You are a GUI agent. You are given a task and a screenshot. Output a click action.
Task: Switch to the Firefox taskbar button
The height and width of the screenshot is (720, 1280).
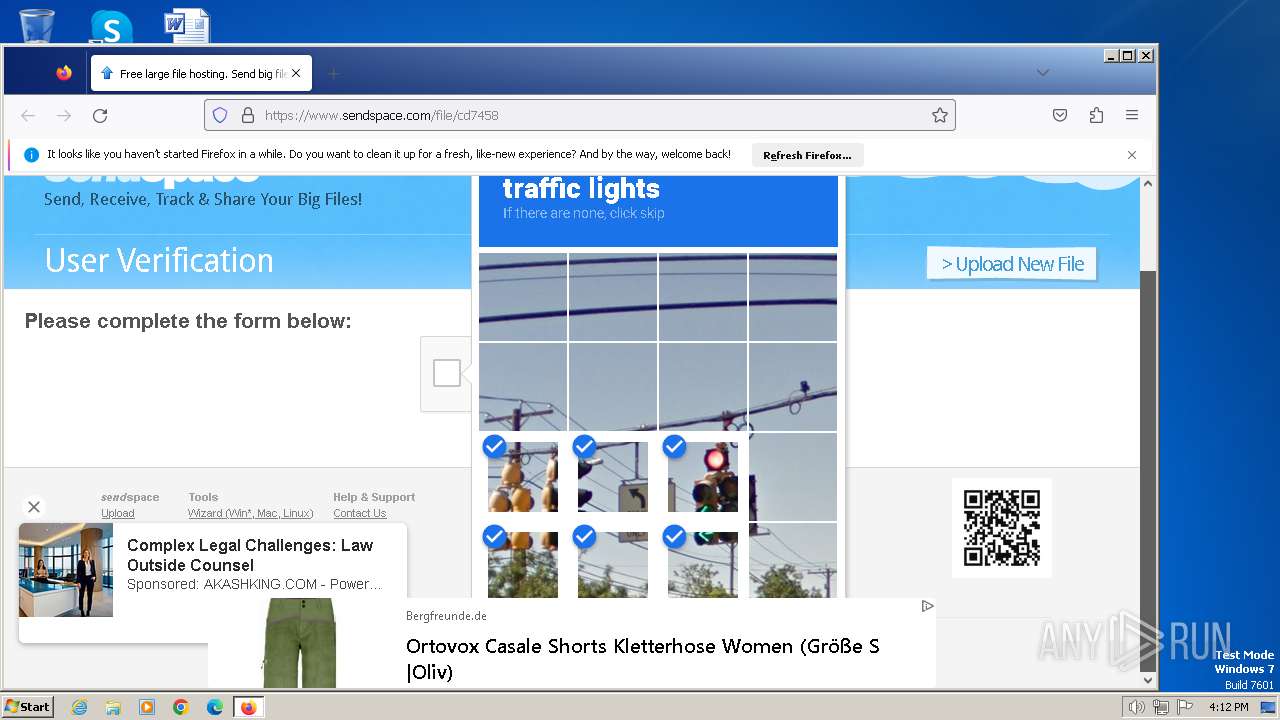248,707
